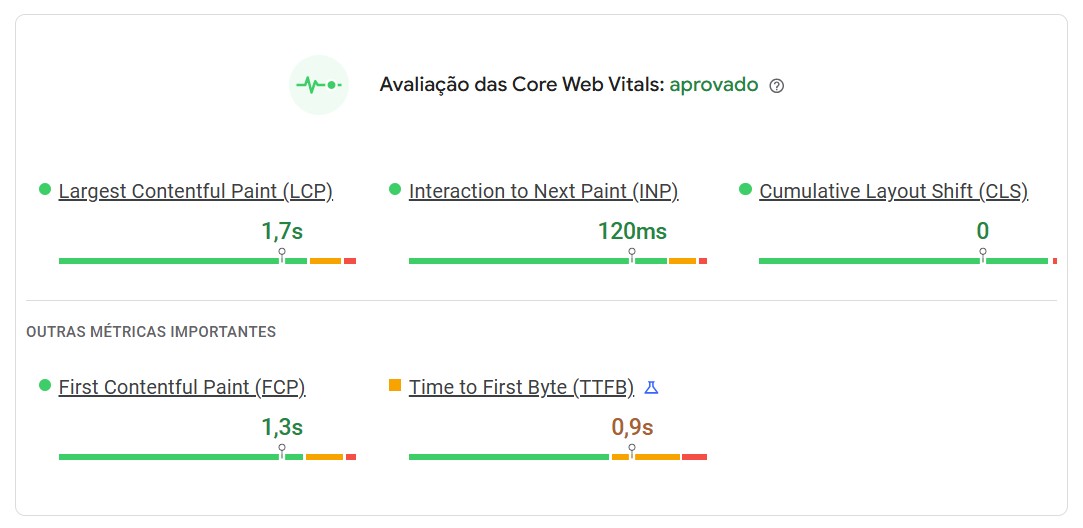Open the First Contentful Paint (FCP) link
Image resolution: width=1083 pixels, height=528 pixels.
181,387
